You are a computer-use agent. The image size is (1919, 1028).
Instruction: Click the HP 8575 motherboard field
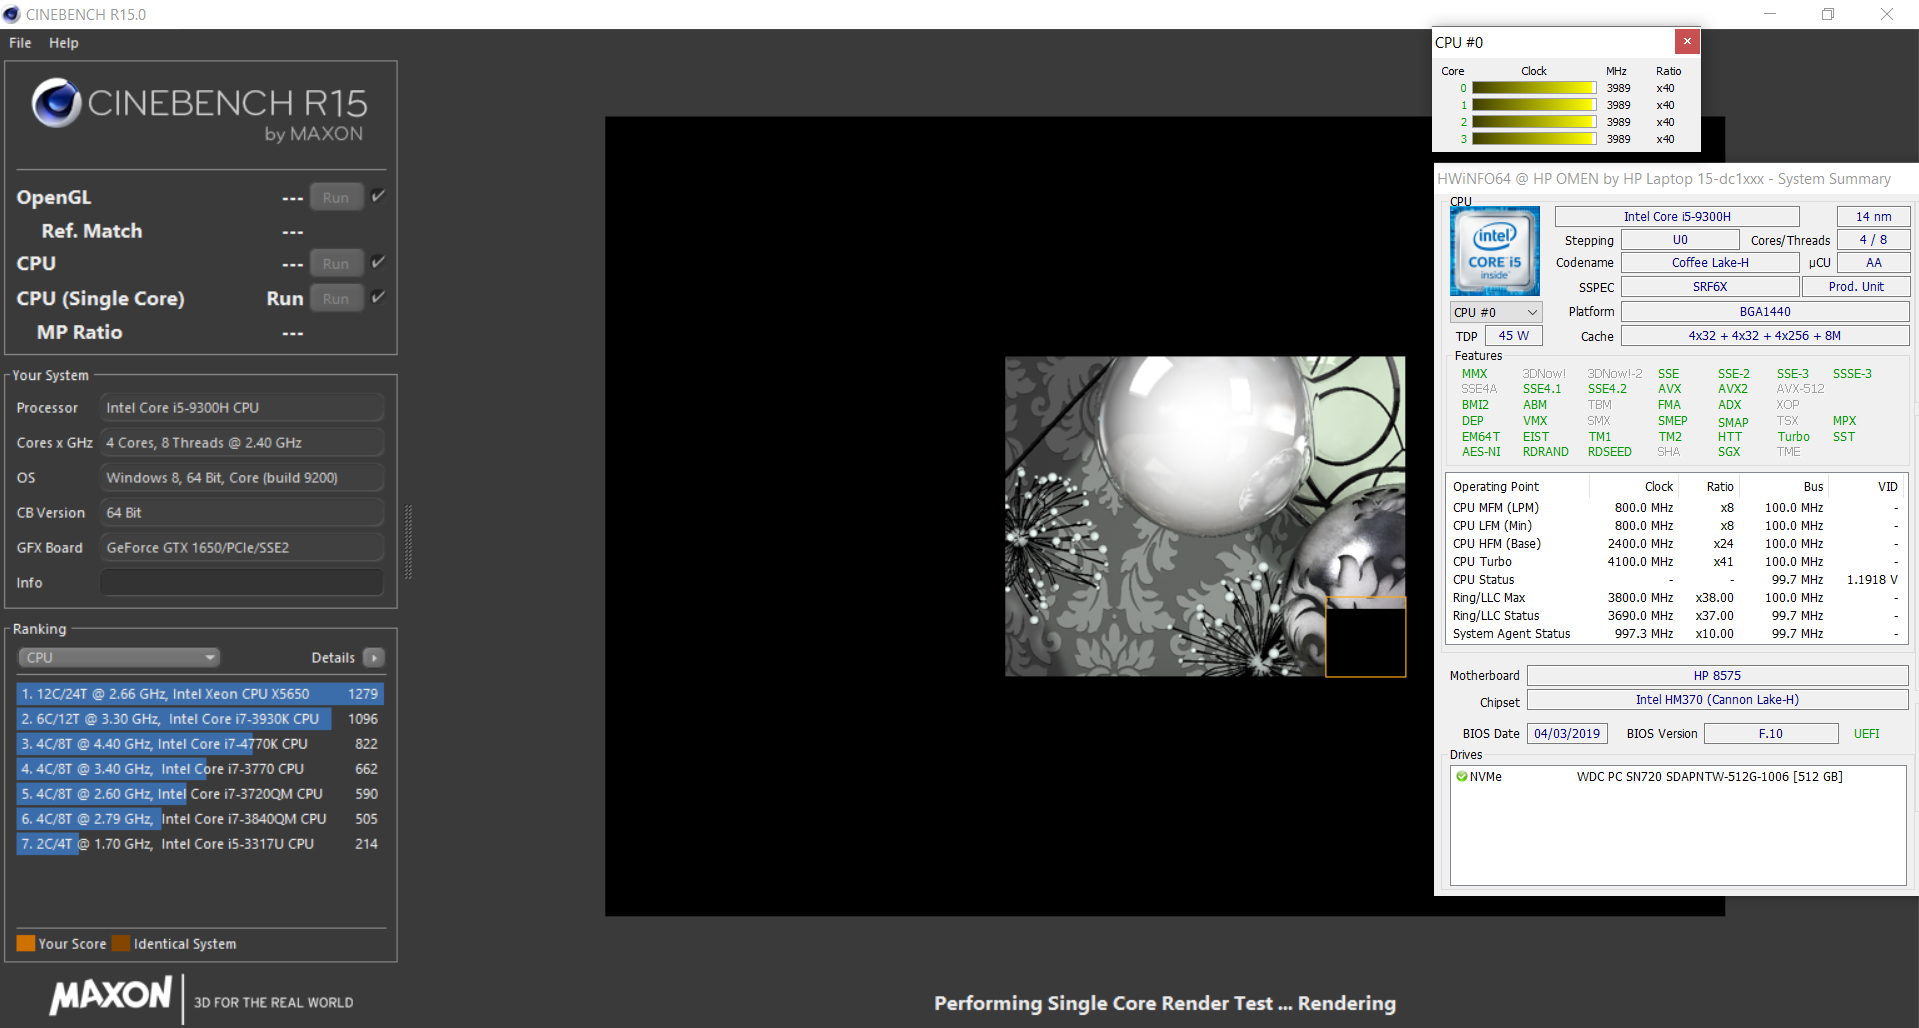tap(1717, 676)
